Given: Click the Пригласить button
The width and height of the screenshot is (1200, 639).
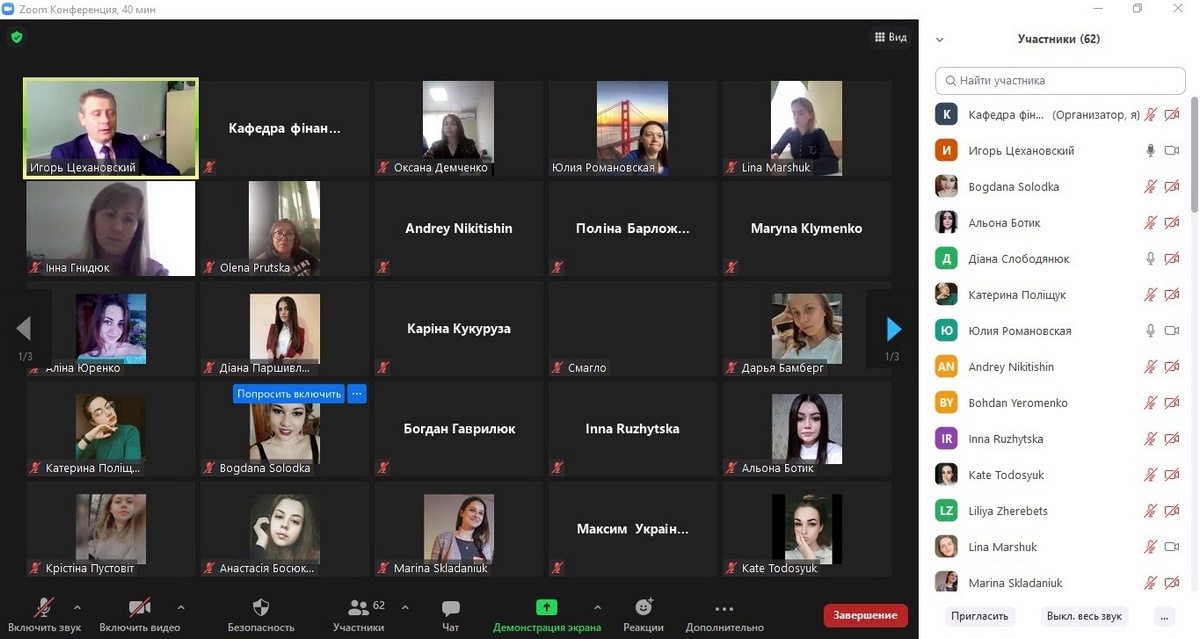Looking at the screenshot, I should tap(979, 616).
